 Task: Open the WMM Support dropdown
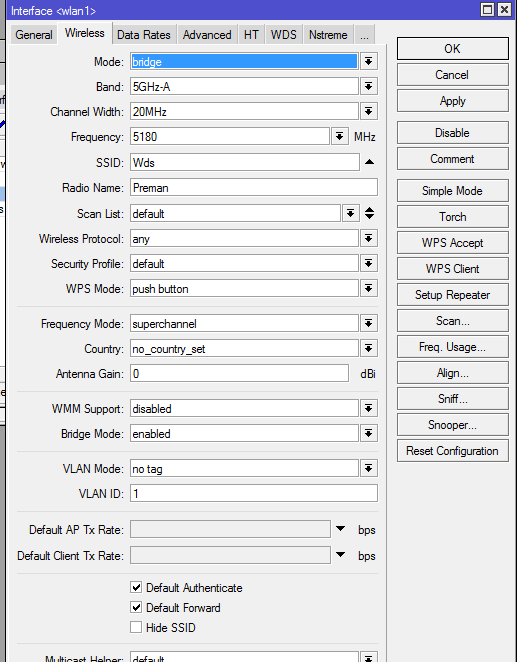[x=368, y=408]
